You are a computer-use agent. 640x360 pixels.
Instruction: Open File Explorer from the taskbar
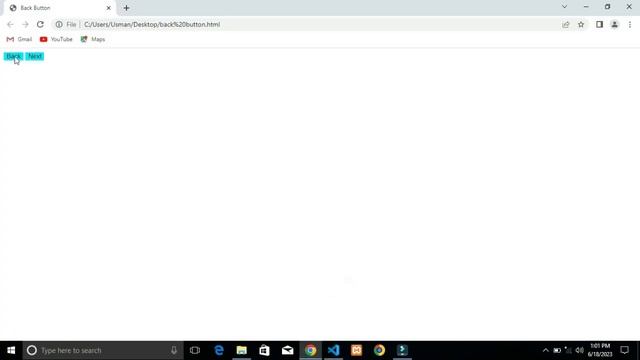[x=242, y=350]
